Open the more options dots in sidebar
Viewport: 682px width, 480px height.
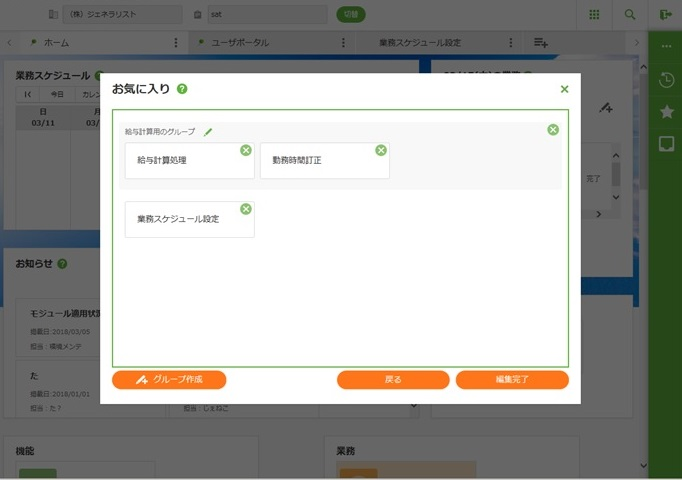tap(666, 46)
